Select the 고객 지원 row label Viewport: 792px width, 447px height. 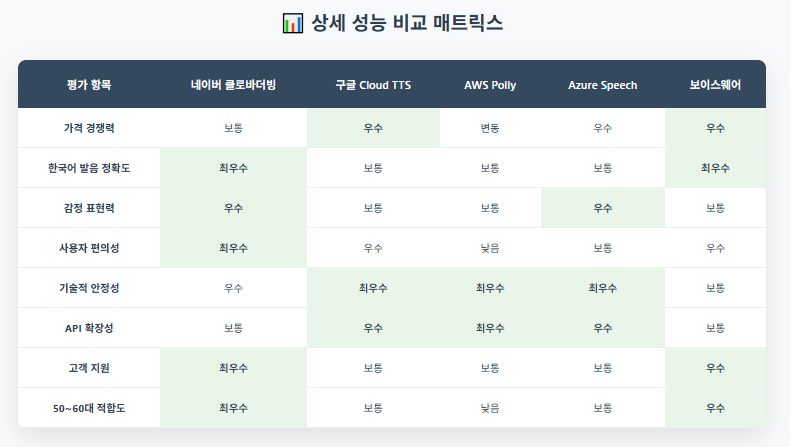click(89, 368)
